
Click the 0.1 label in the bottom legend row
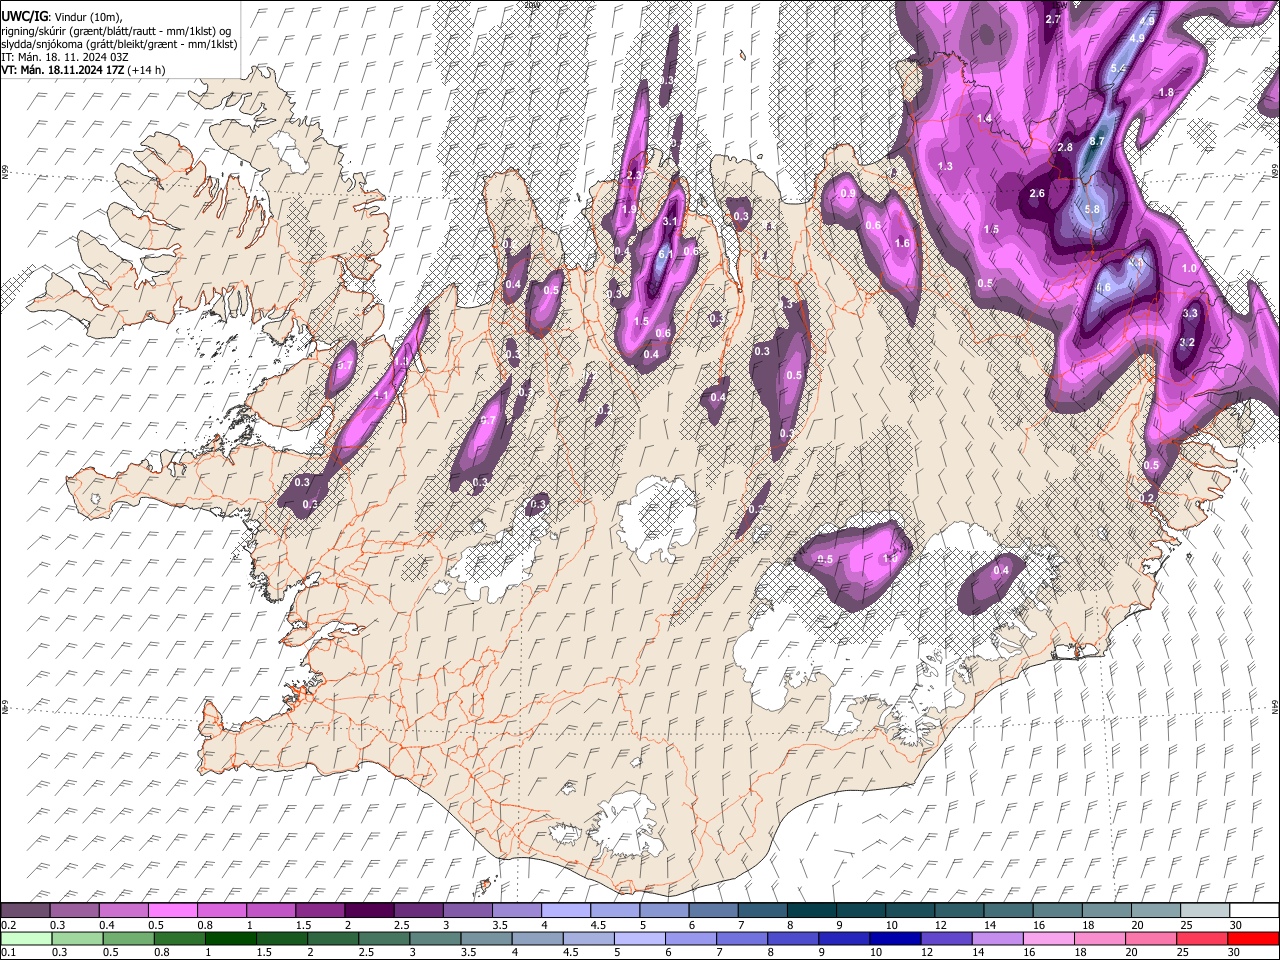click(x=8, y=954)
